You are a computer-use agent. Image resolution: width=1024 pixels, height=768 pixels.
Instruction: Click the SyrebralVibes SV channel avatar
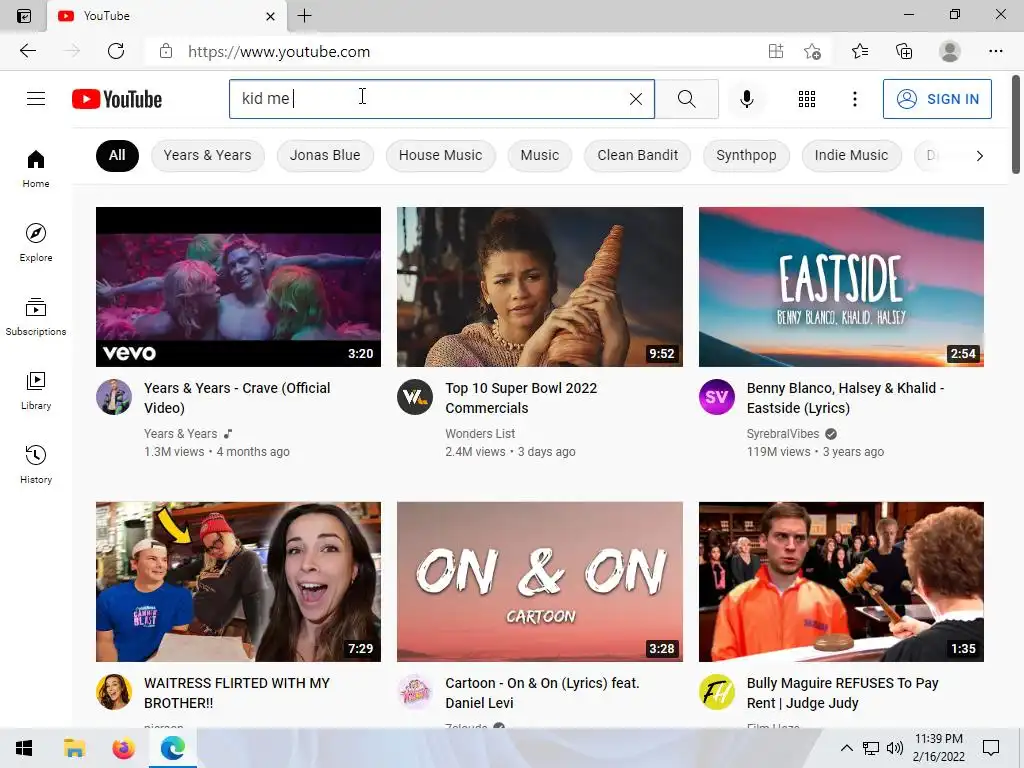coord(716,397)
